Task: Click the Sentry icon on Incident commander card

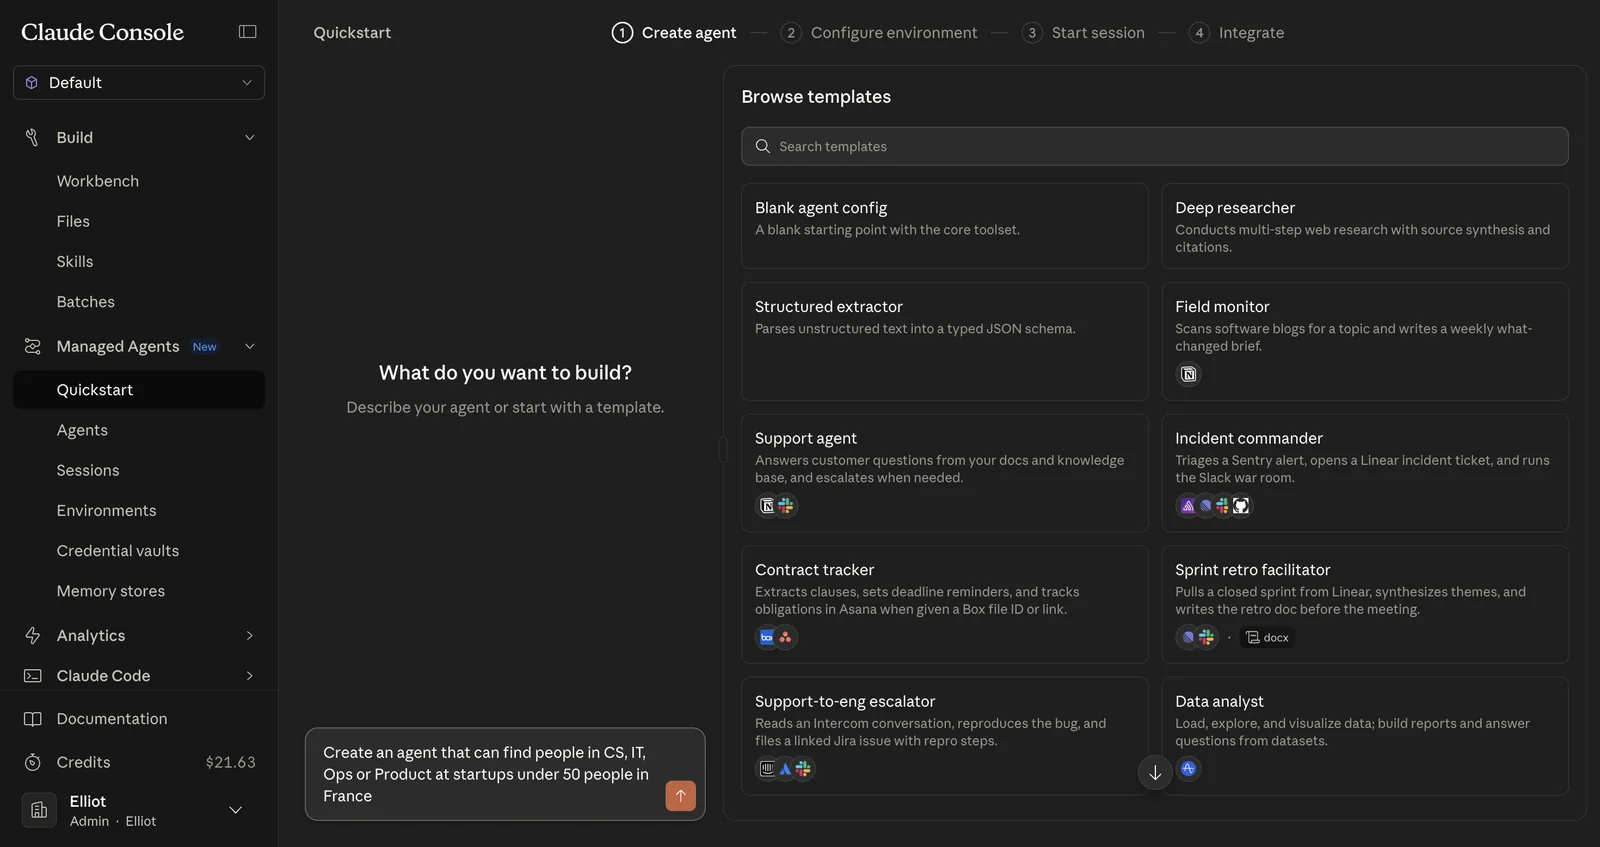Action: (1187, 506)
